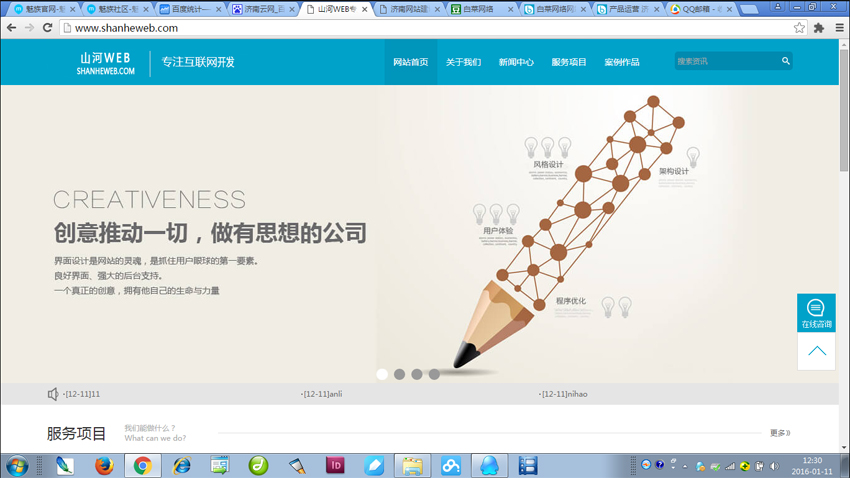Open the Chrome hamburger menu

[839, 28]
